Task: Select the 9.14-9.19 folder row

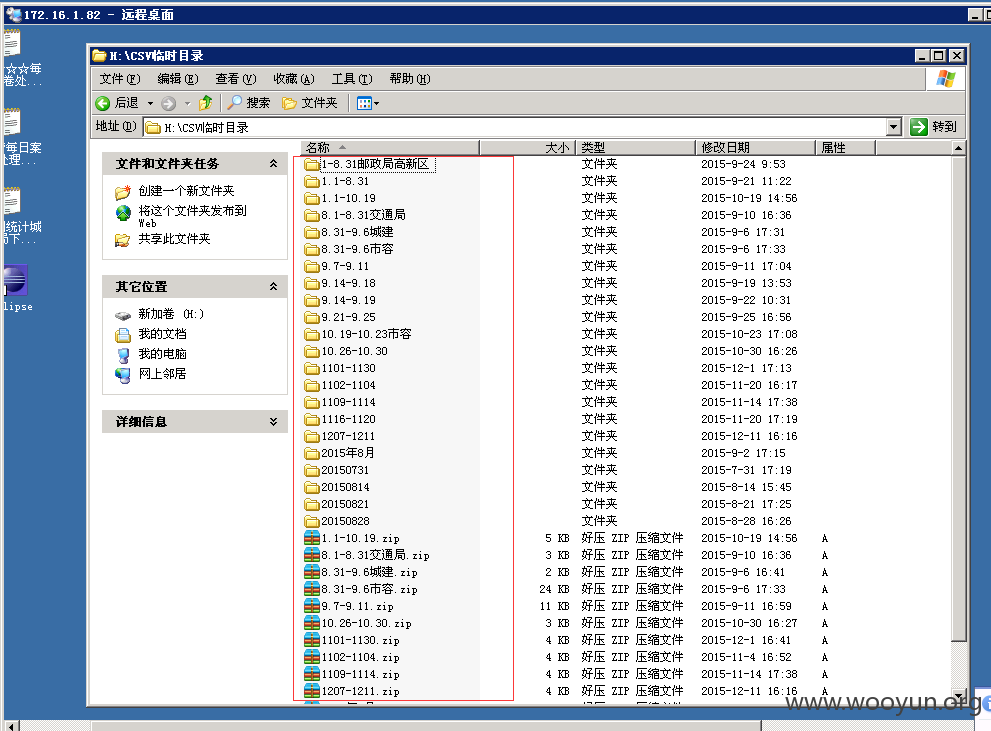Action: (x=348, y=300)
